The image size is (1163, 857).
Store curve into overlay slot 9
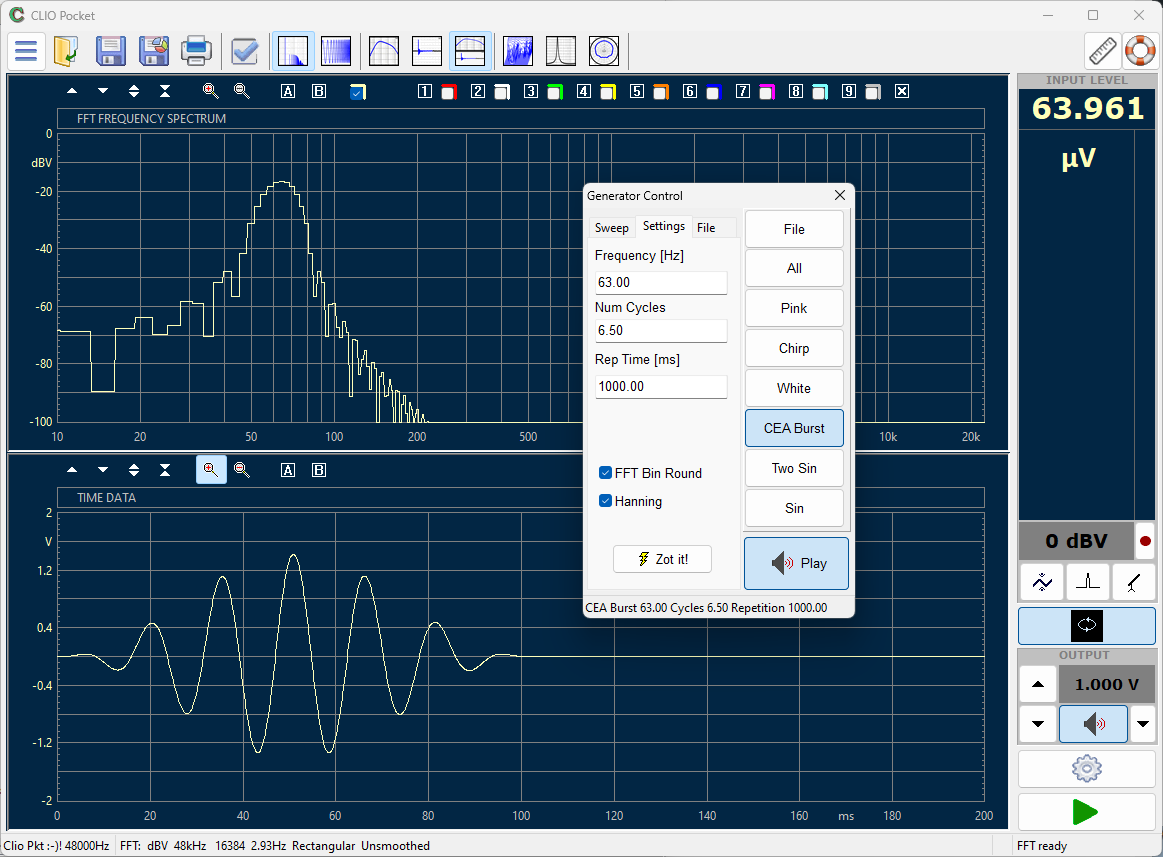click(x=849, y=91)
